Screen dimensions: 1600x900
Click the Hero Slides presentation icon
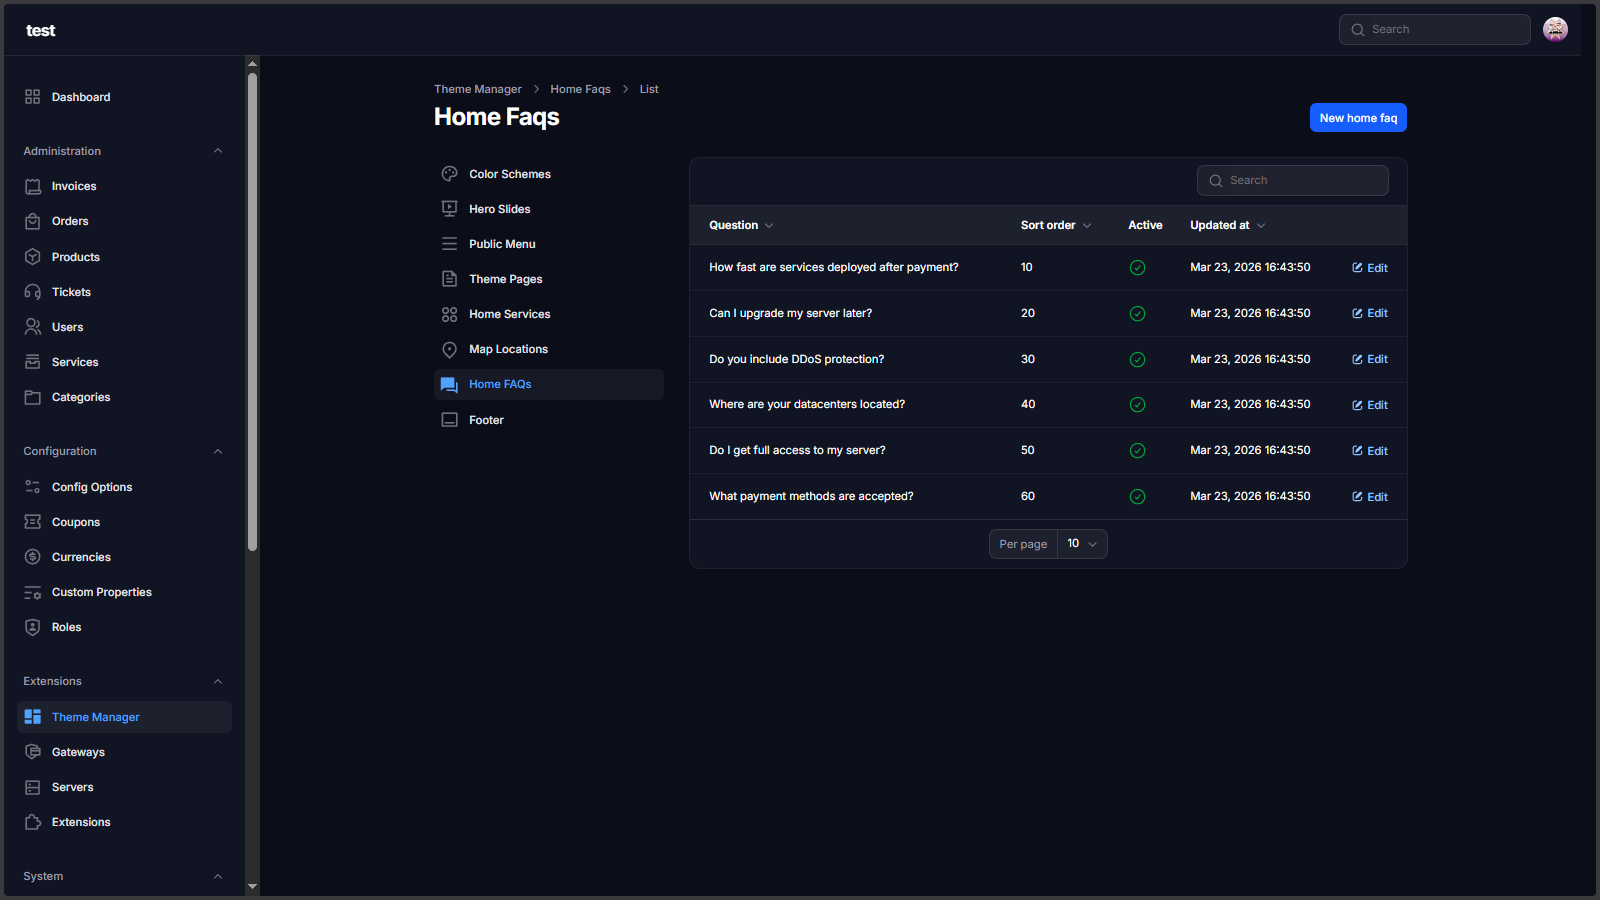click(x=450, y=209)
